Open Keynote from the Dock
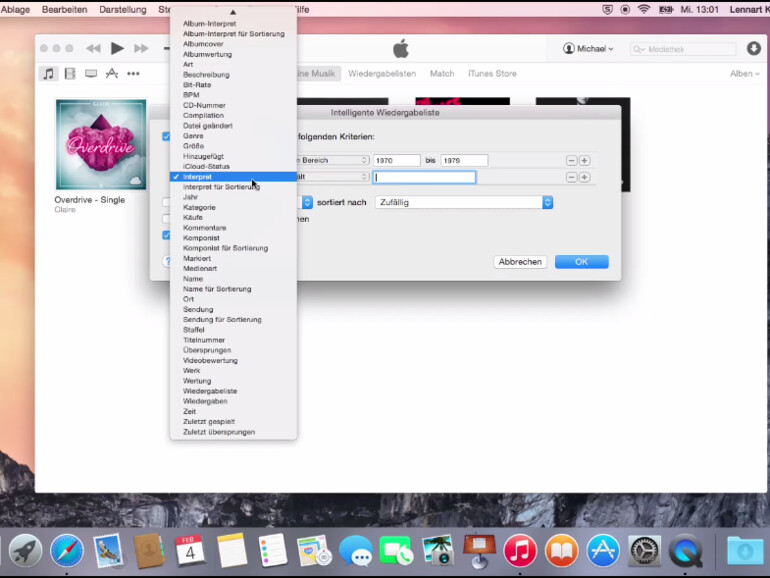Image resolution: width=770 pixels, height=578 pixels. (479, 550)
